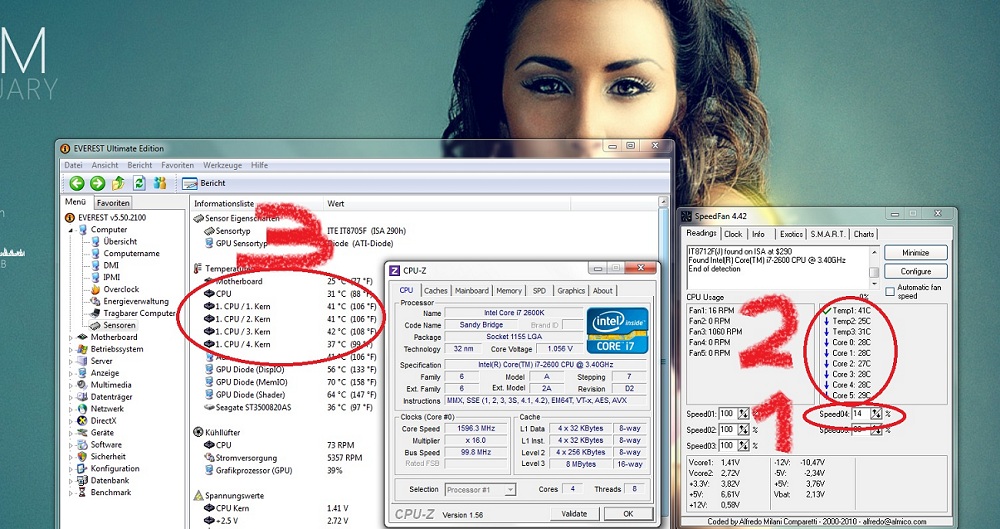Click EVEREST green forward arrow button
This screenshot has height=529, width=1000.
97,183
